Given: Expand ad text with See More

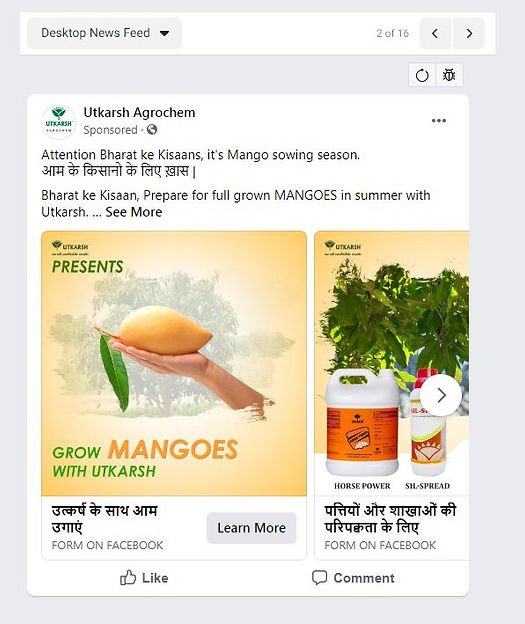Looking at the screenshot, I should point(134,212).
